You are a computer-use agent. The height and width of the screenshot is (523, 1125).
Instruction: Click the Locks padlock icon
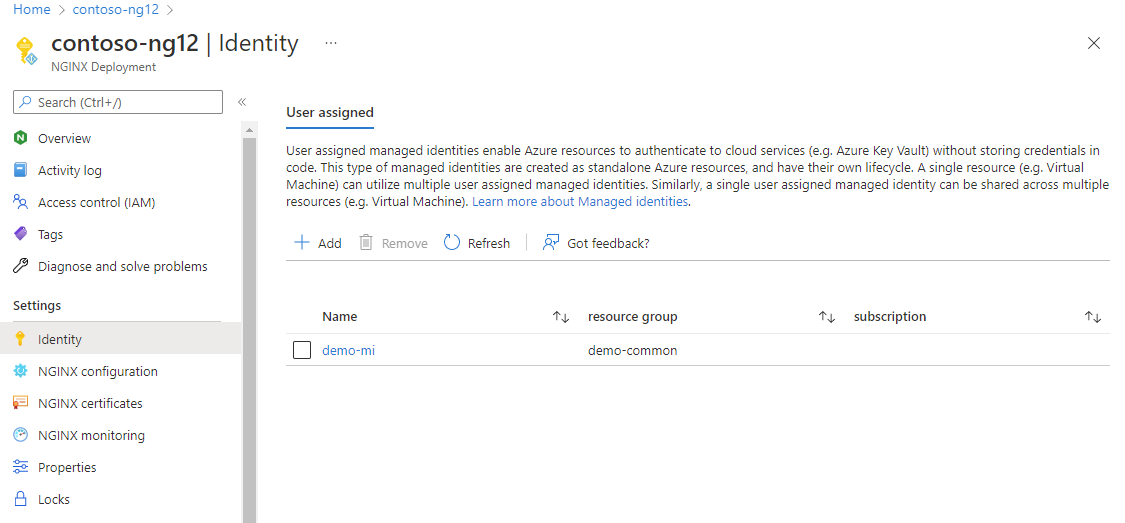point(21,499)
